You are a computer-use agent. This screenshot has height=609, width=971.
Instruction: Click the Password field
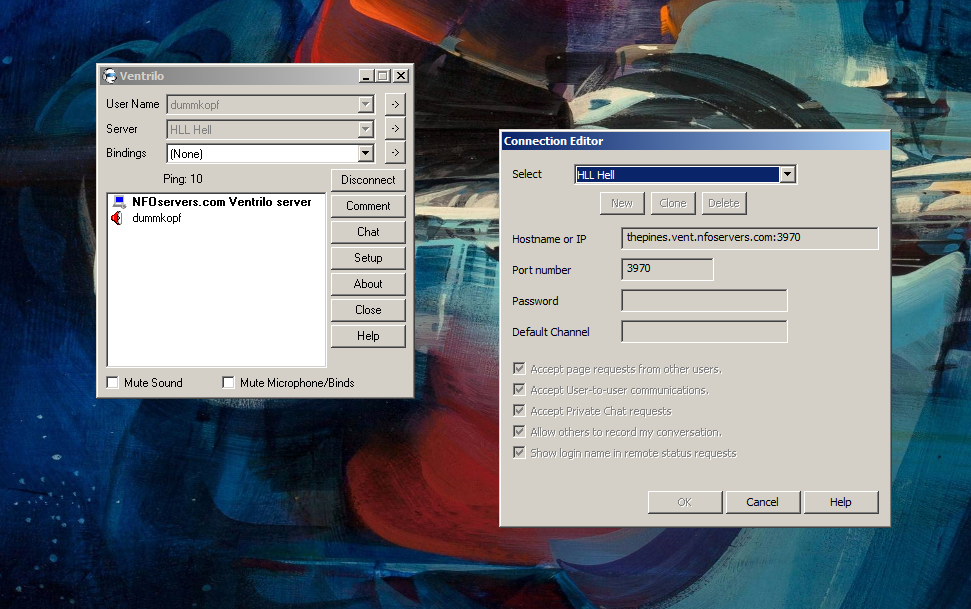[704, 300]
